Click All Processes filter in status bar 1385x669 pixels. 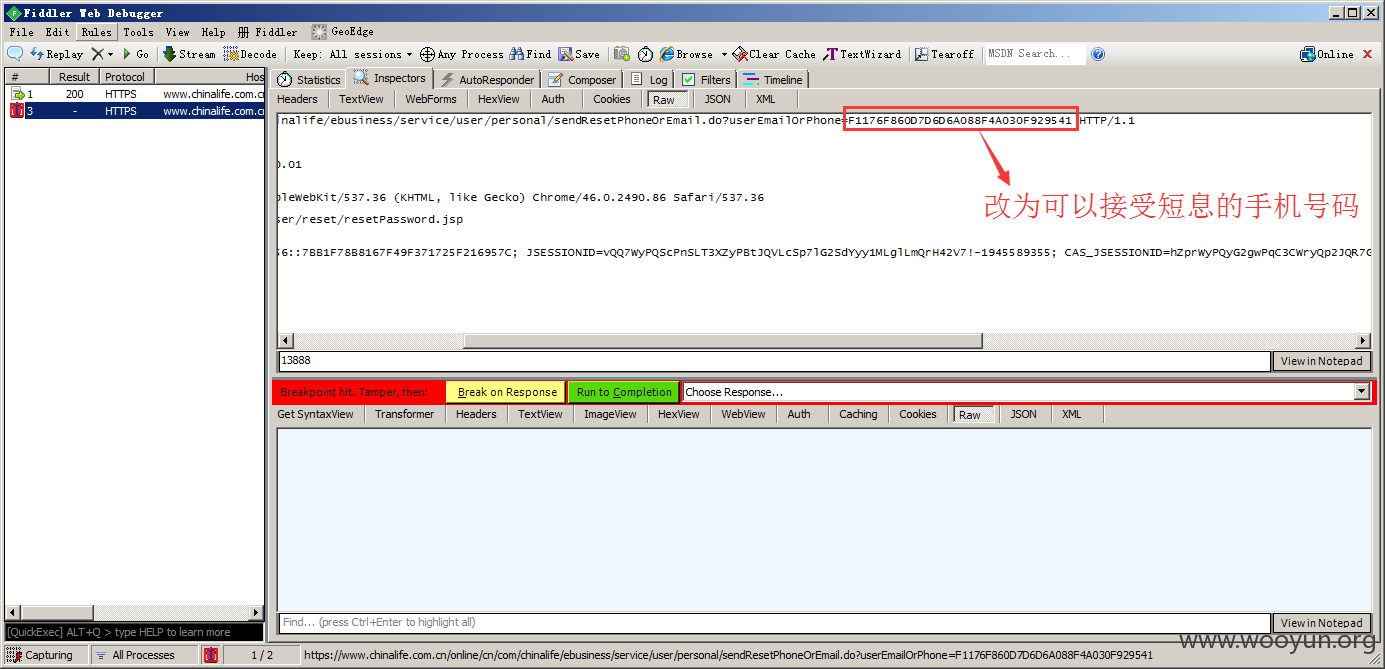click(x=144, y=655)
